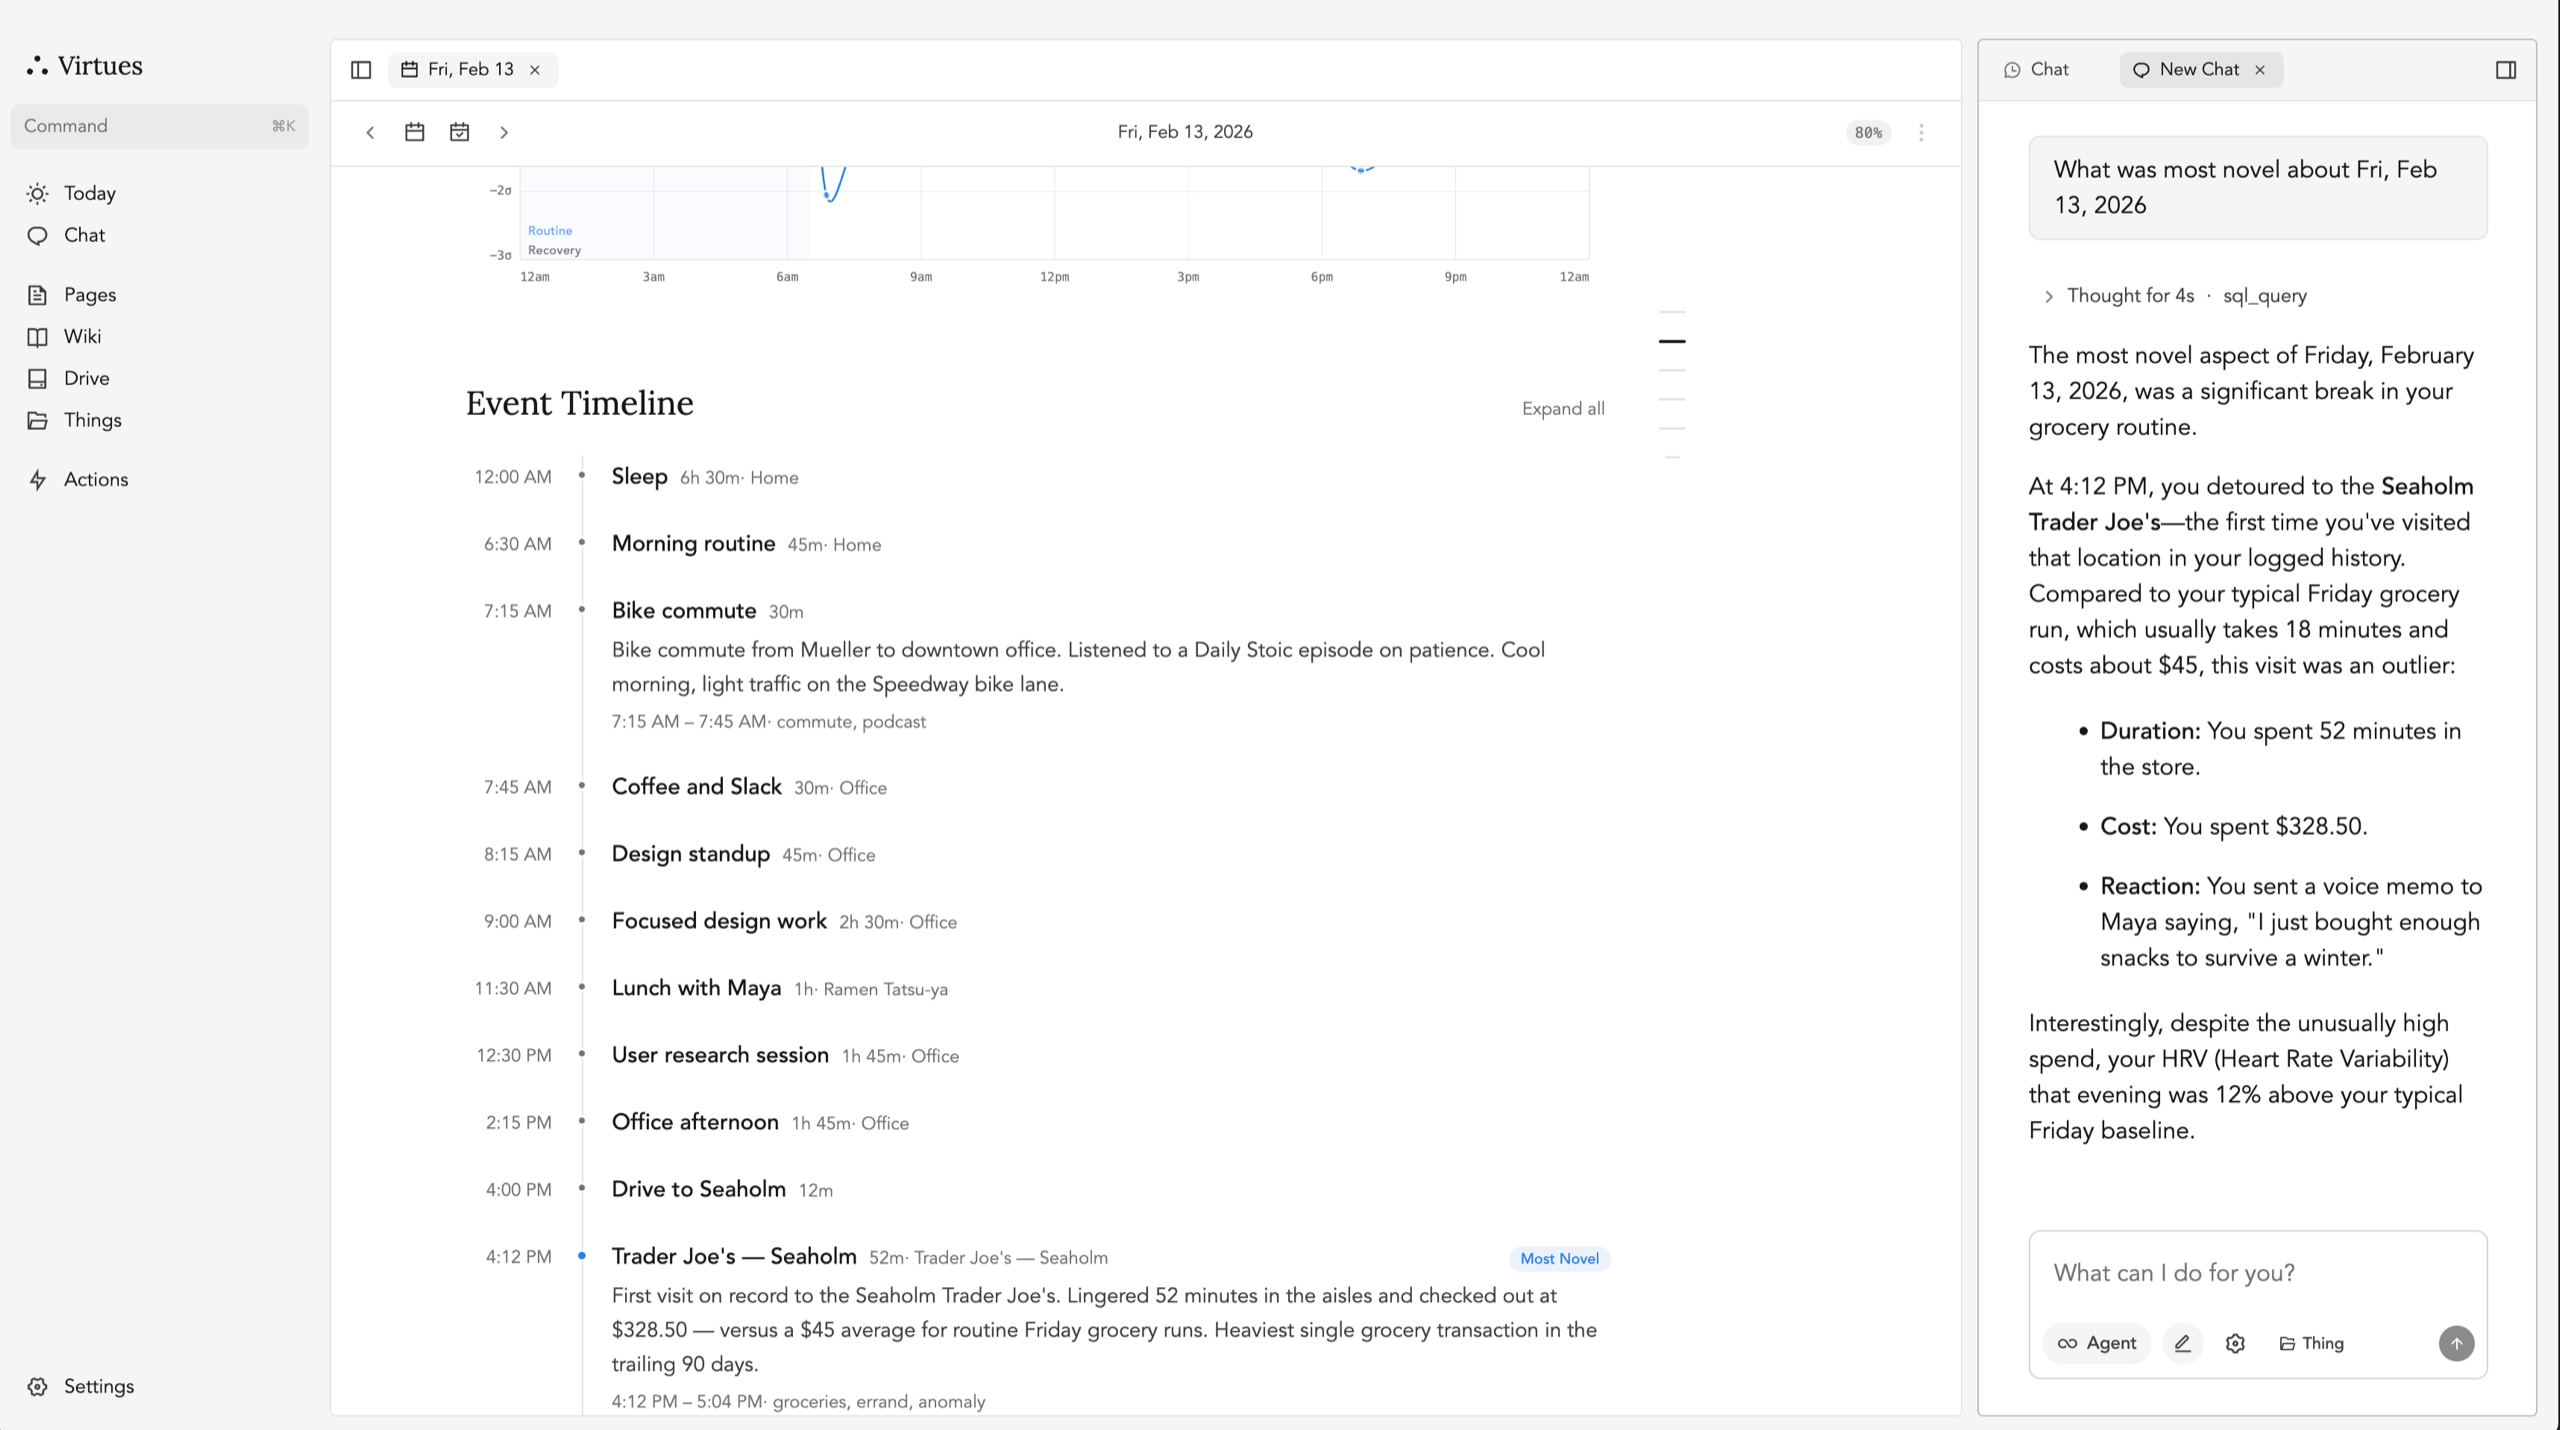Click the groceries, errand, anomaly tags line
This screenshot has height=1430, width=2560.
[x=879, y=1401]
